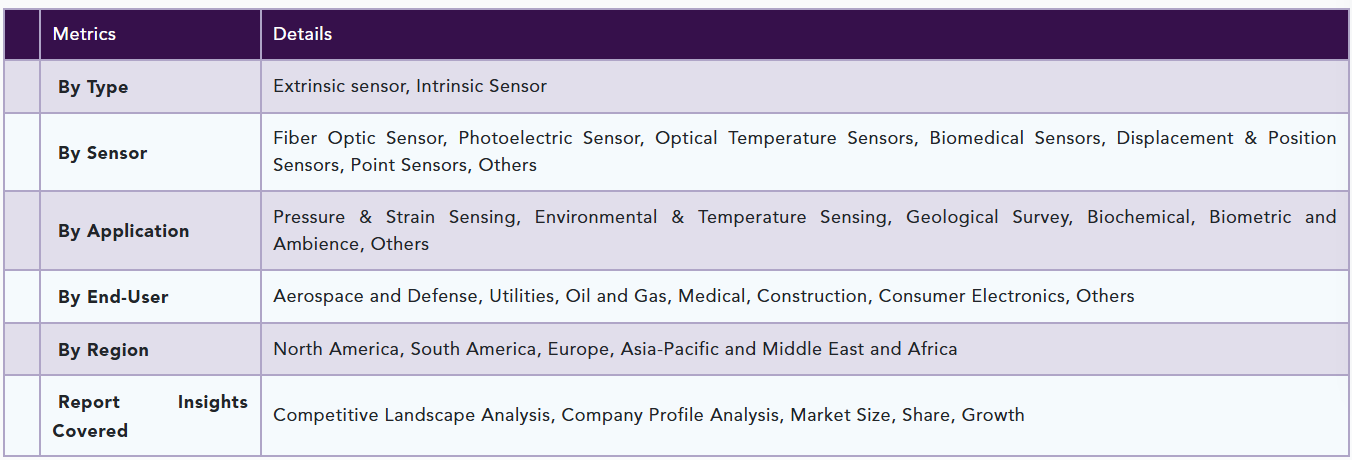
Task: Click the Consumer Electronics text
Action: tap(973, 296)
